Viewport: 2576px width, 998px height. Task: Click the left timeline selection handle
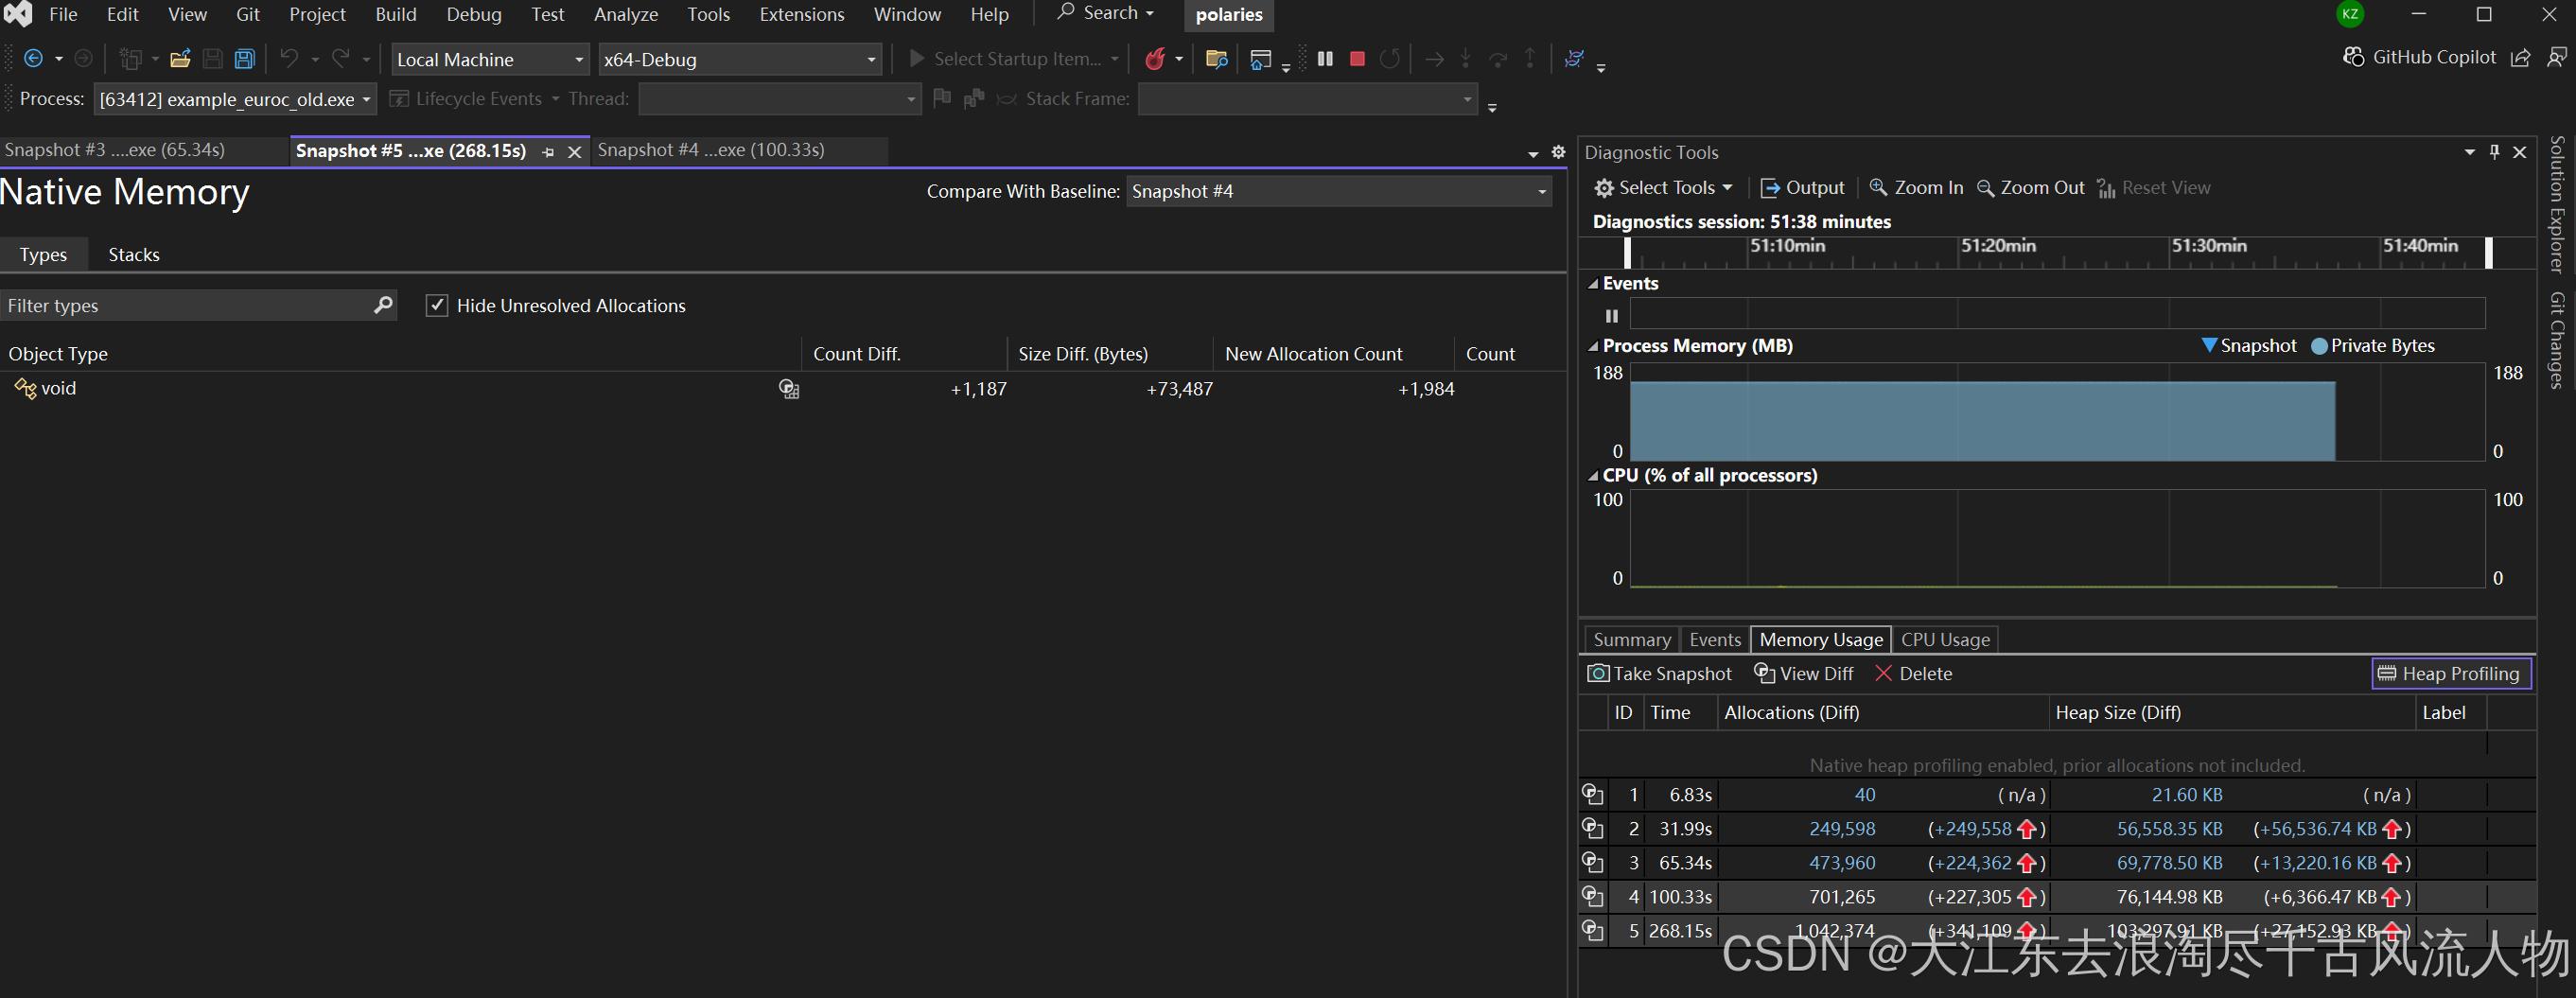click(1627, 253)
